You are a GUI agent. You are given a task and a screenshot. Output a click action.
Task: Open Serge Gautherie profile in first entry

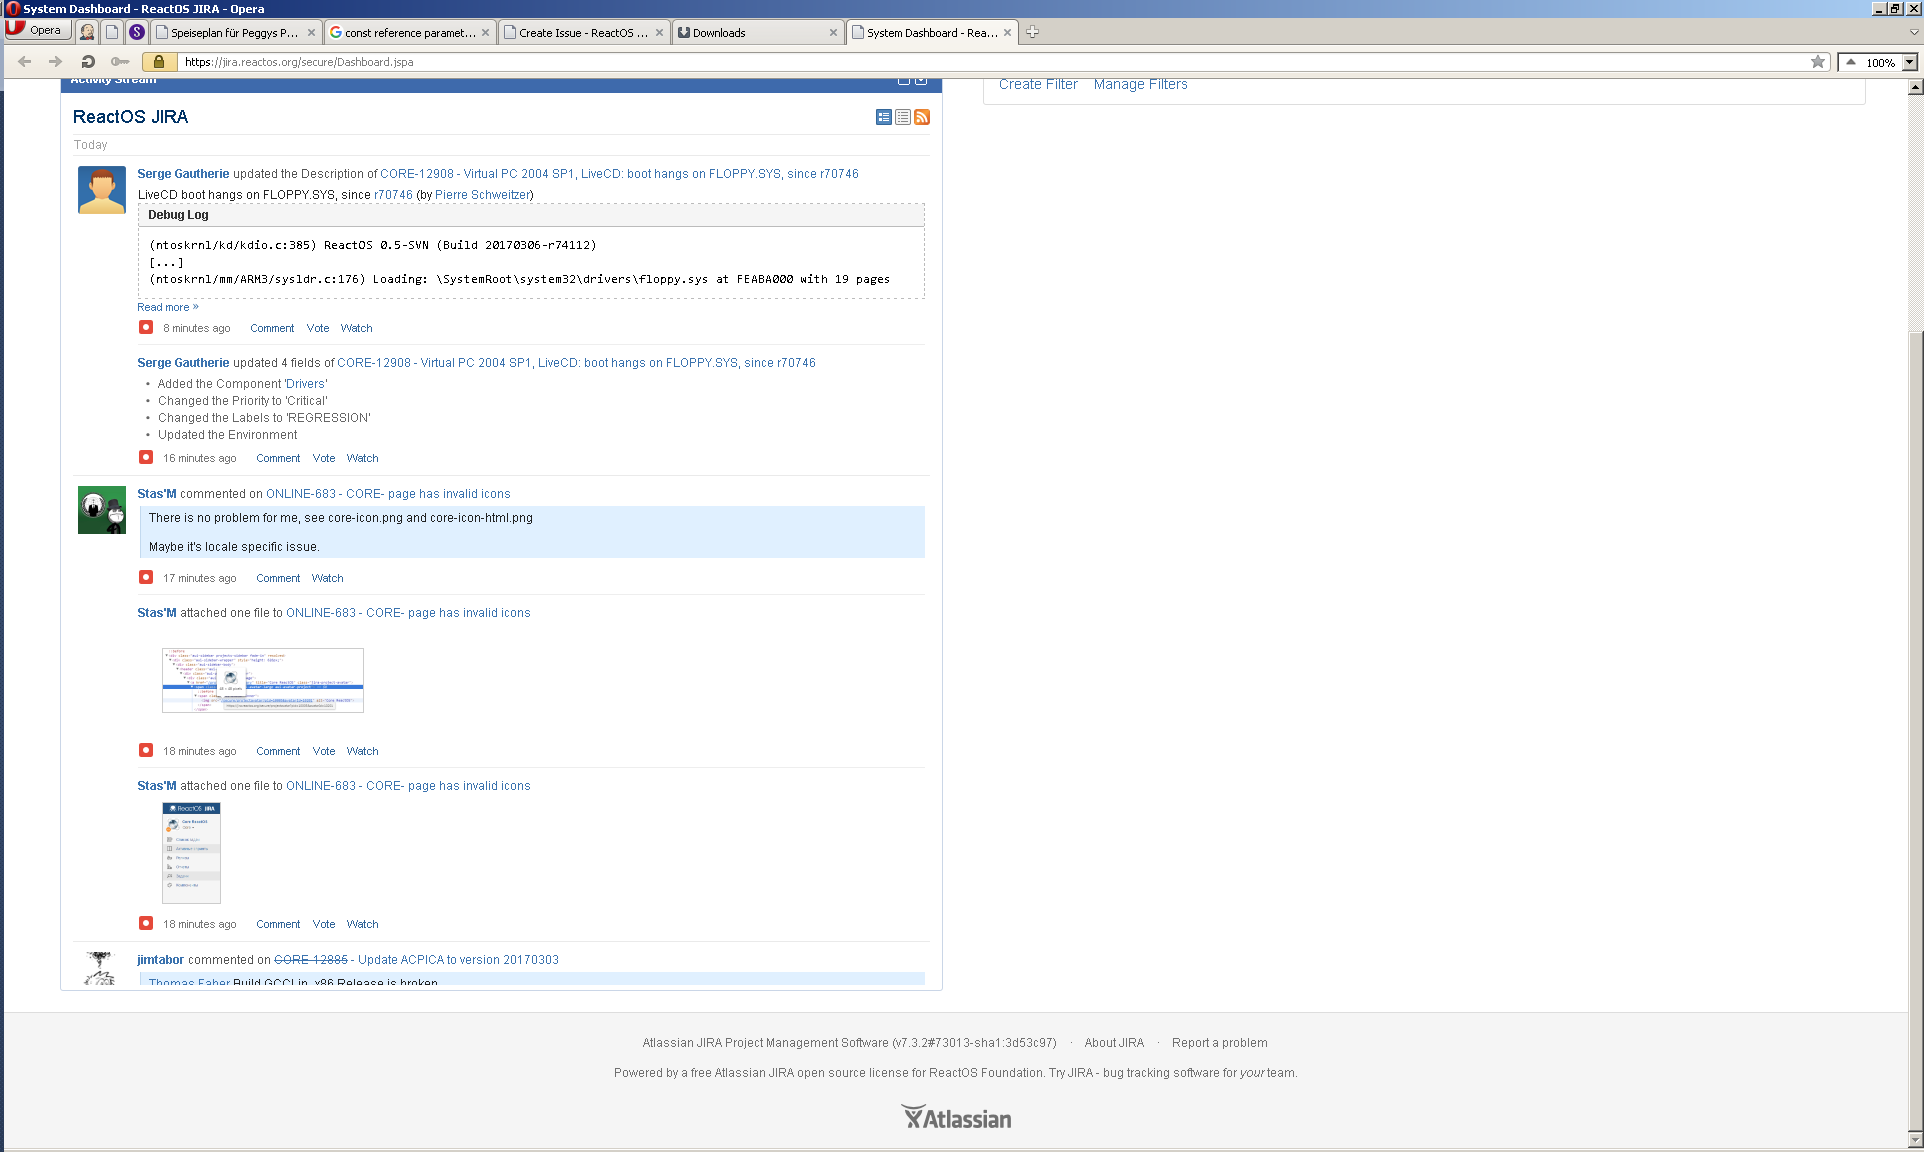[x=183, y=174]
